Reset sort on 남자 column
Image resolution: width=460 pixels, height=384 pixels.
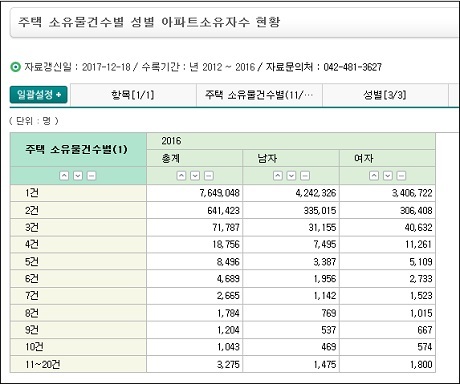[x=305, y=176]
